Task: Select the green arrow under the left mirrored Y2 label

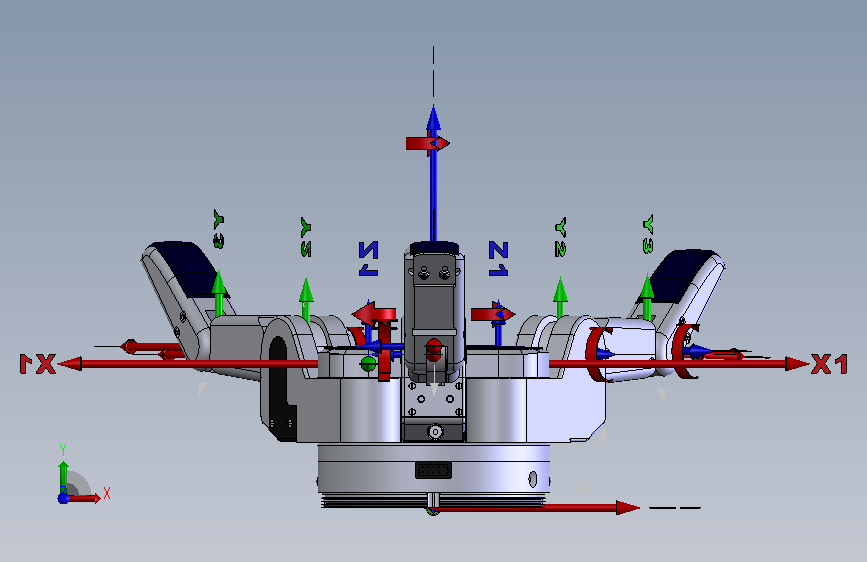Action: [306, 299]
